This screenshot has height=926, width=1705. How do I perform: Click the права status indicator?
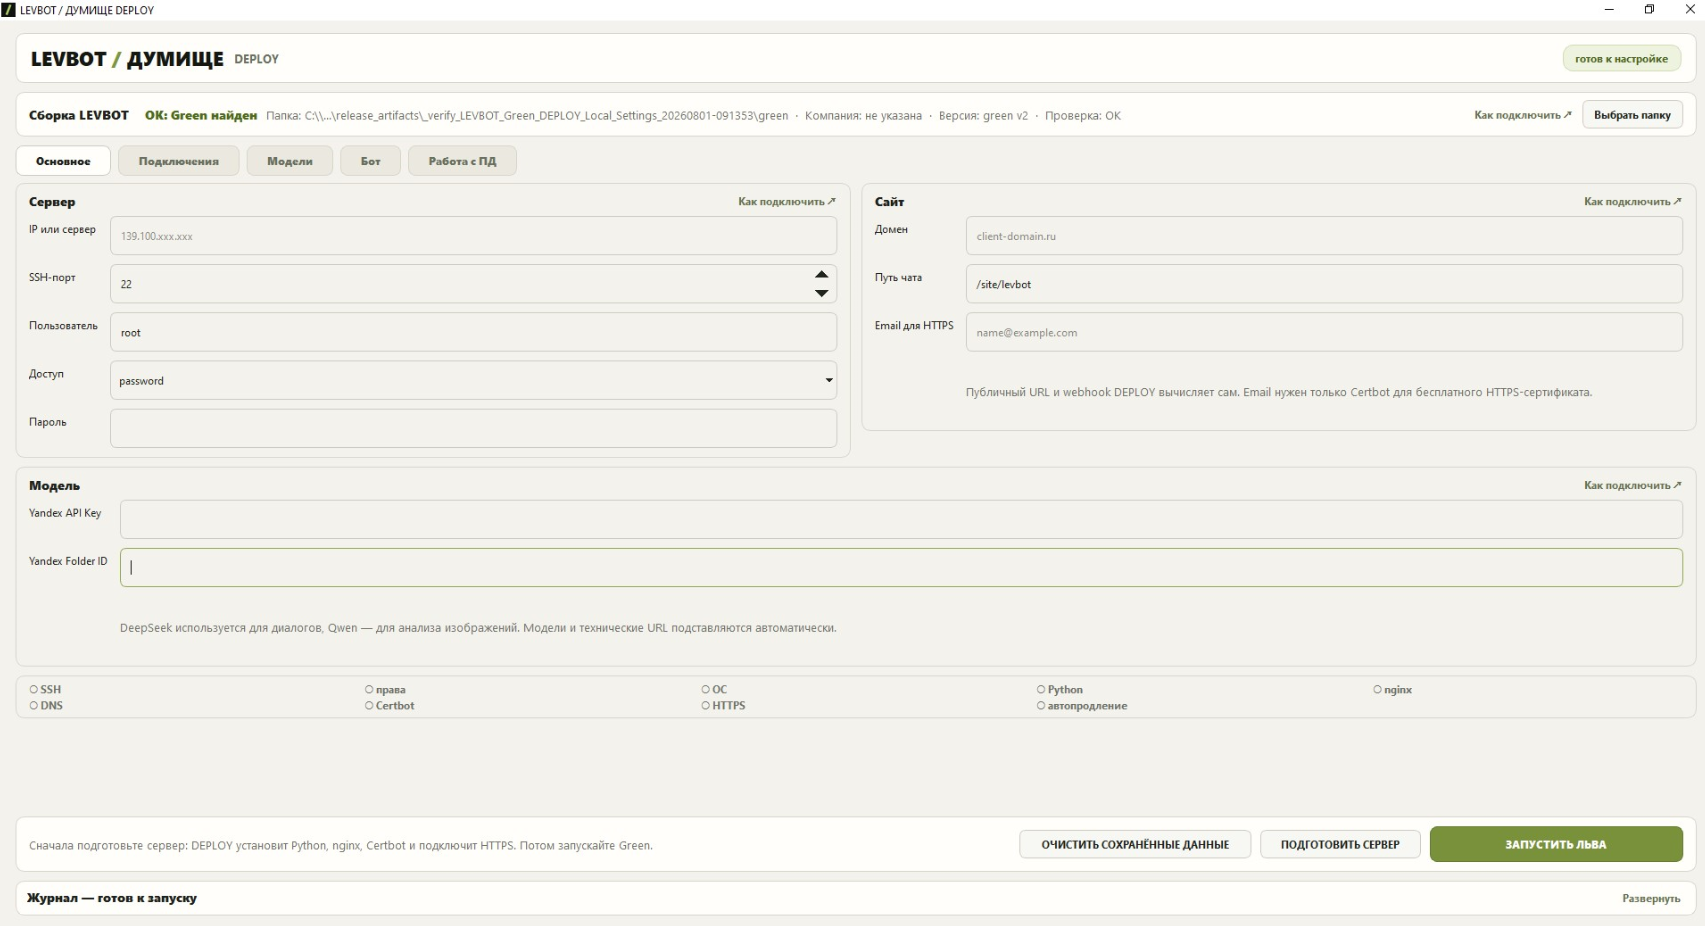pos(385,690)
